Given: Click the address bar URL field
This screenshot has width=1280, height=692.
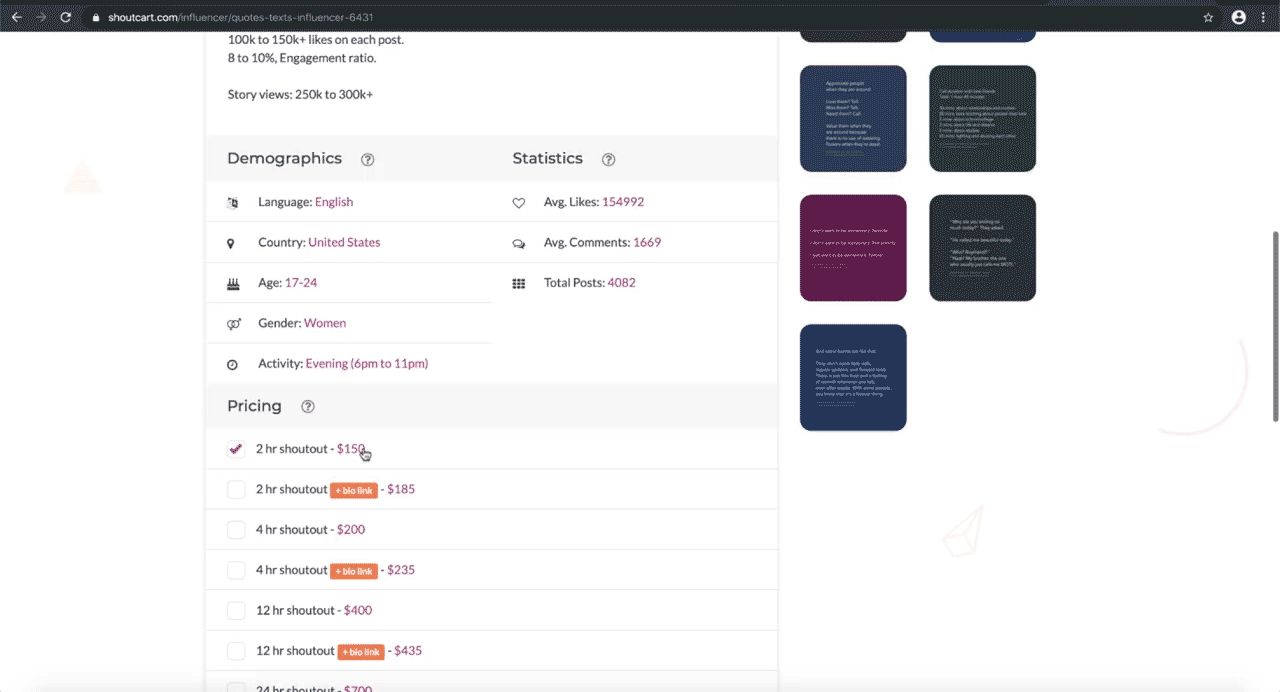Looking at the screenshot, I should tap(600, 17).
